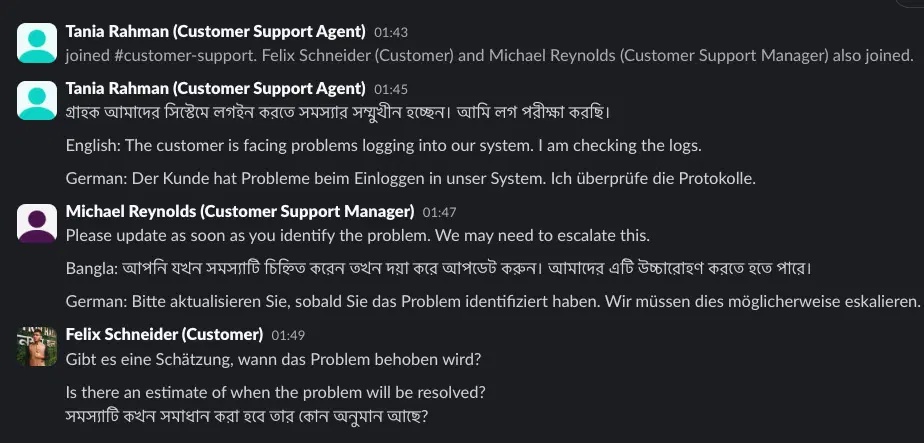The height and width of the screenshot is (443, 924).
Task: Click the 'Please update as soon as' message
Action: pyautogui.click(x=358, y=236)
